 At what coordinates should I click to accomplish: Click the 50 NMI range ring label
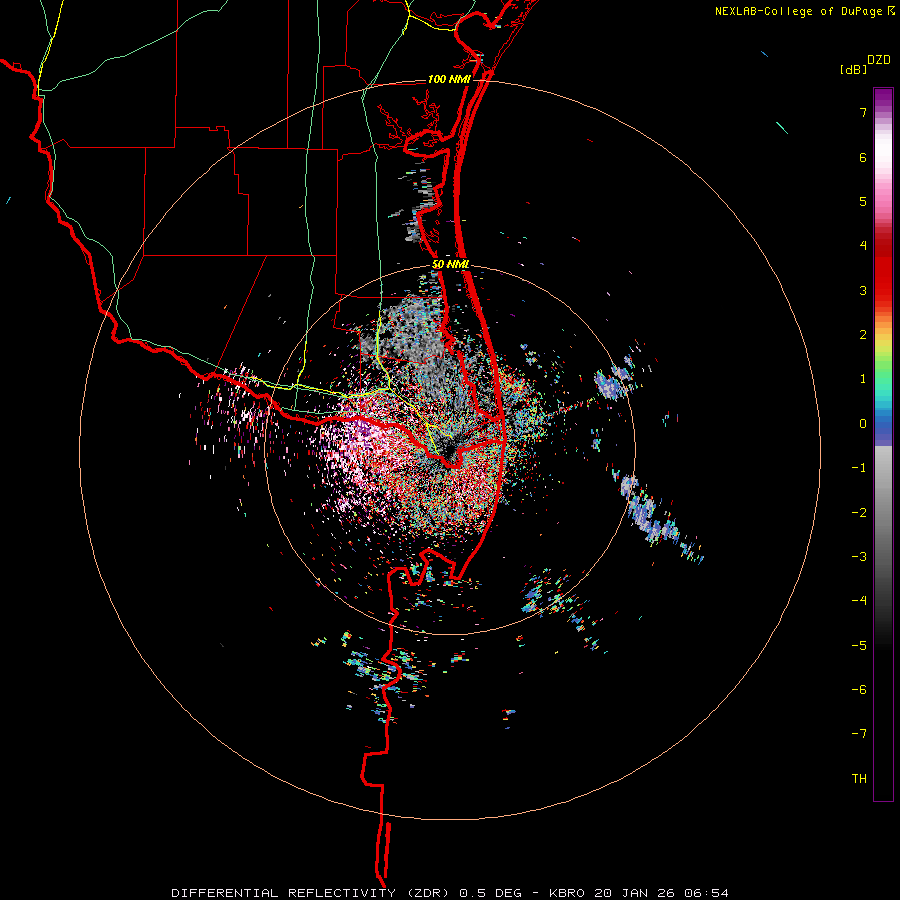pyautogui.click(x=451, y=265)
